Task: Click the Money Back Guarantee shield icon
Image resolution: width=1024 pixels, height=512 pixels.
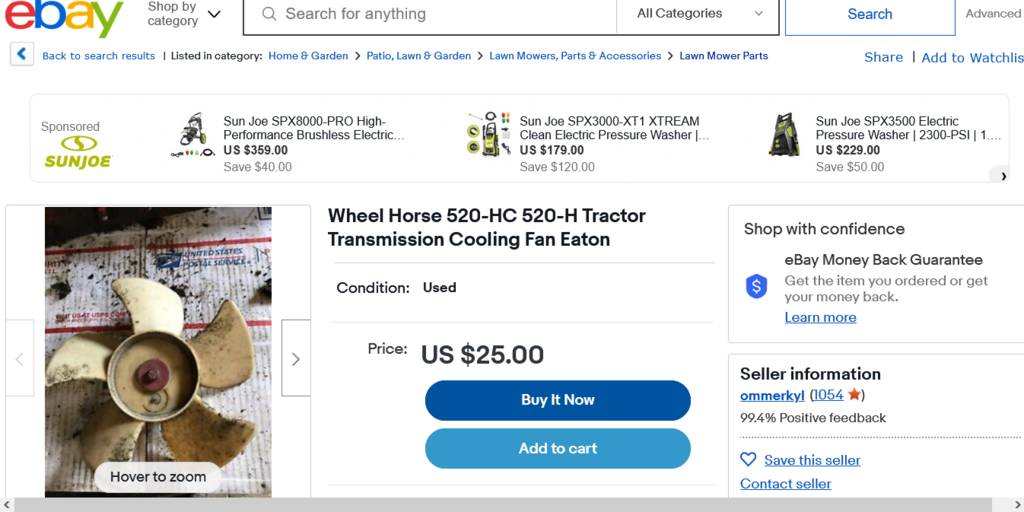Action: [x=756, y=287]
